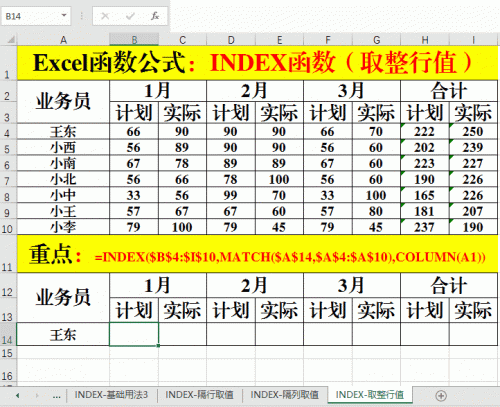Select column H header

click(x=425, y=40)
